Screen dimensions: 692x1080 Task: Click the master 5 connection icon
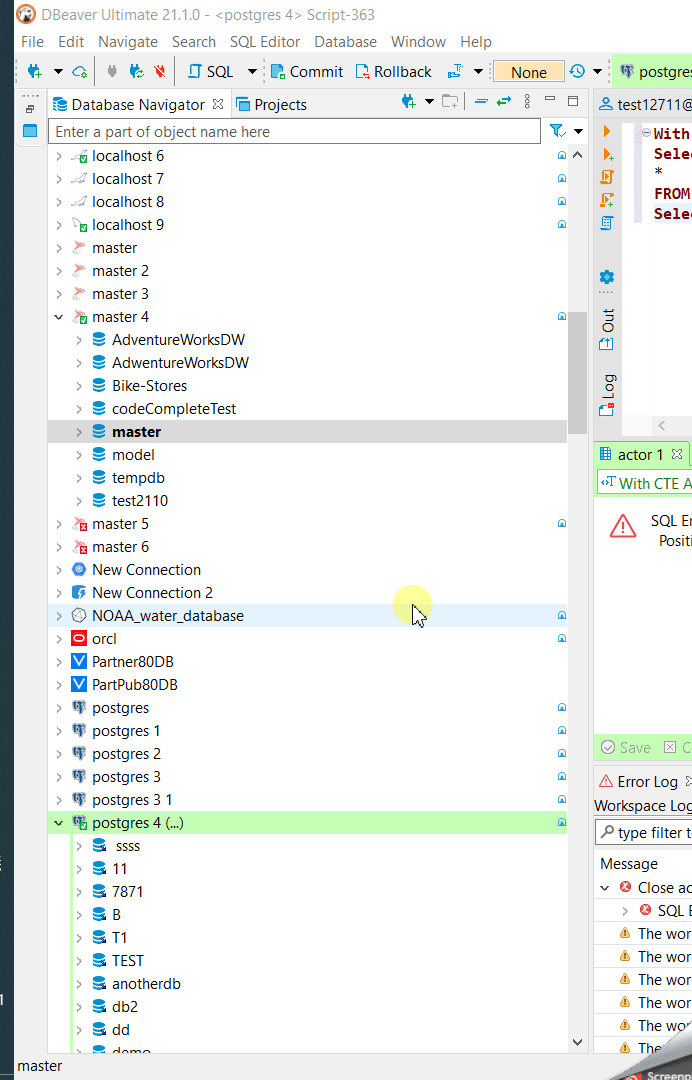[x=80, y=524]
